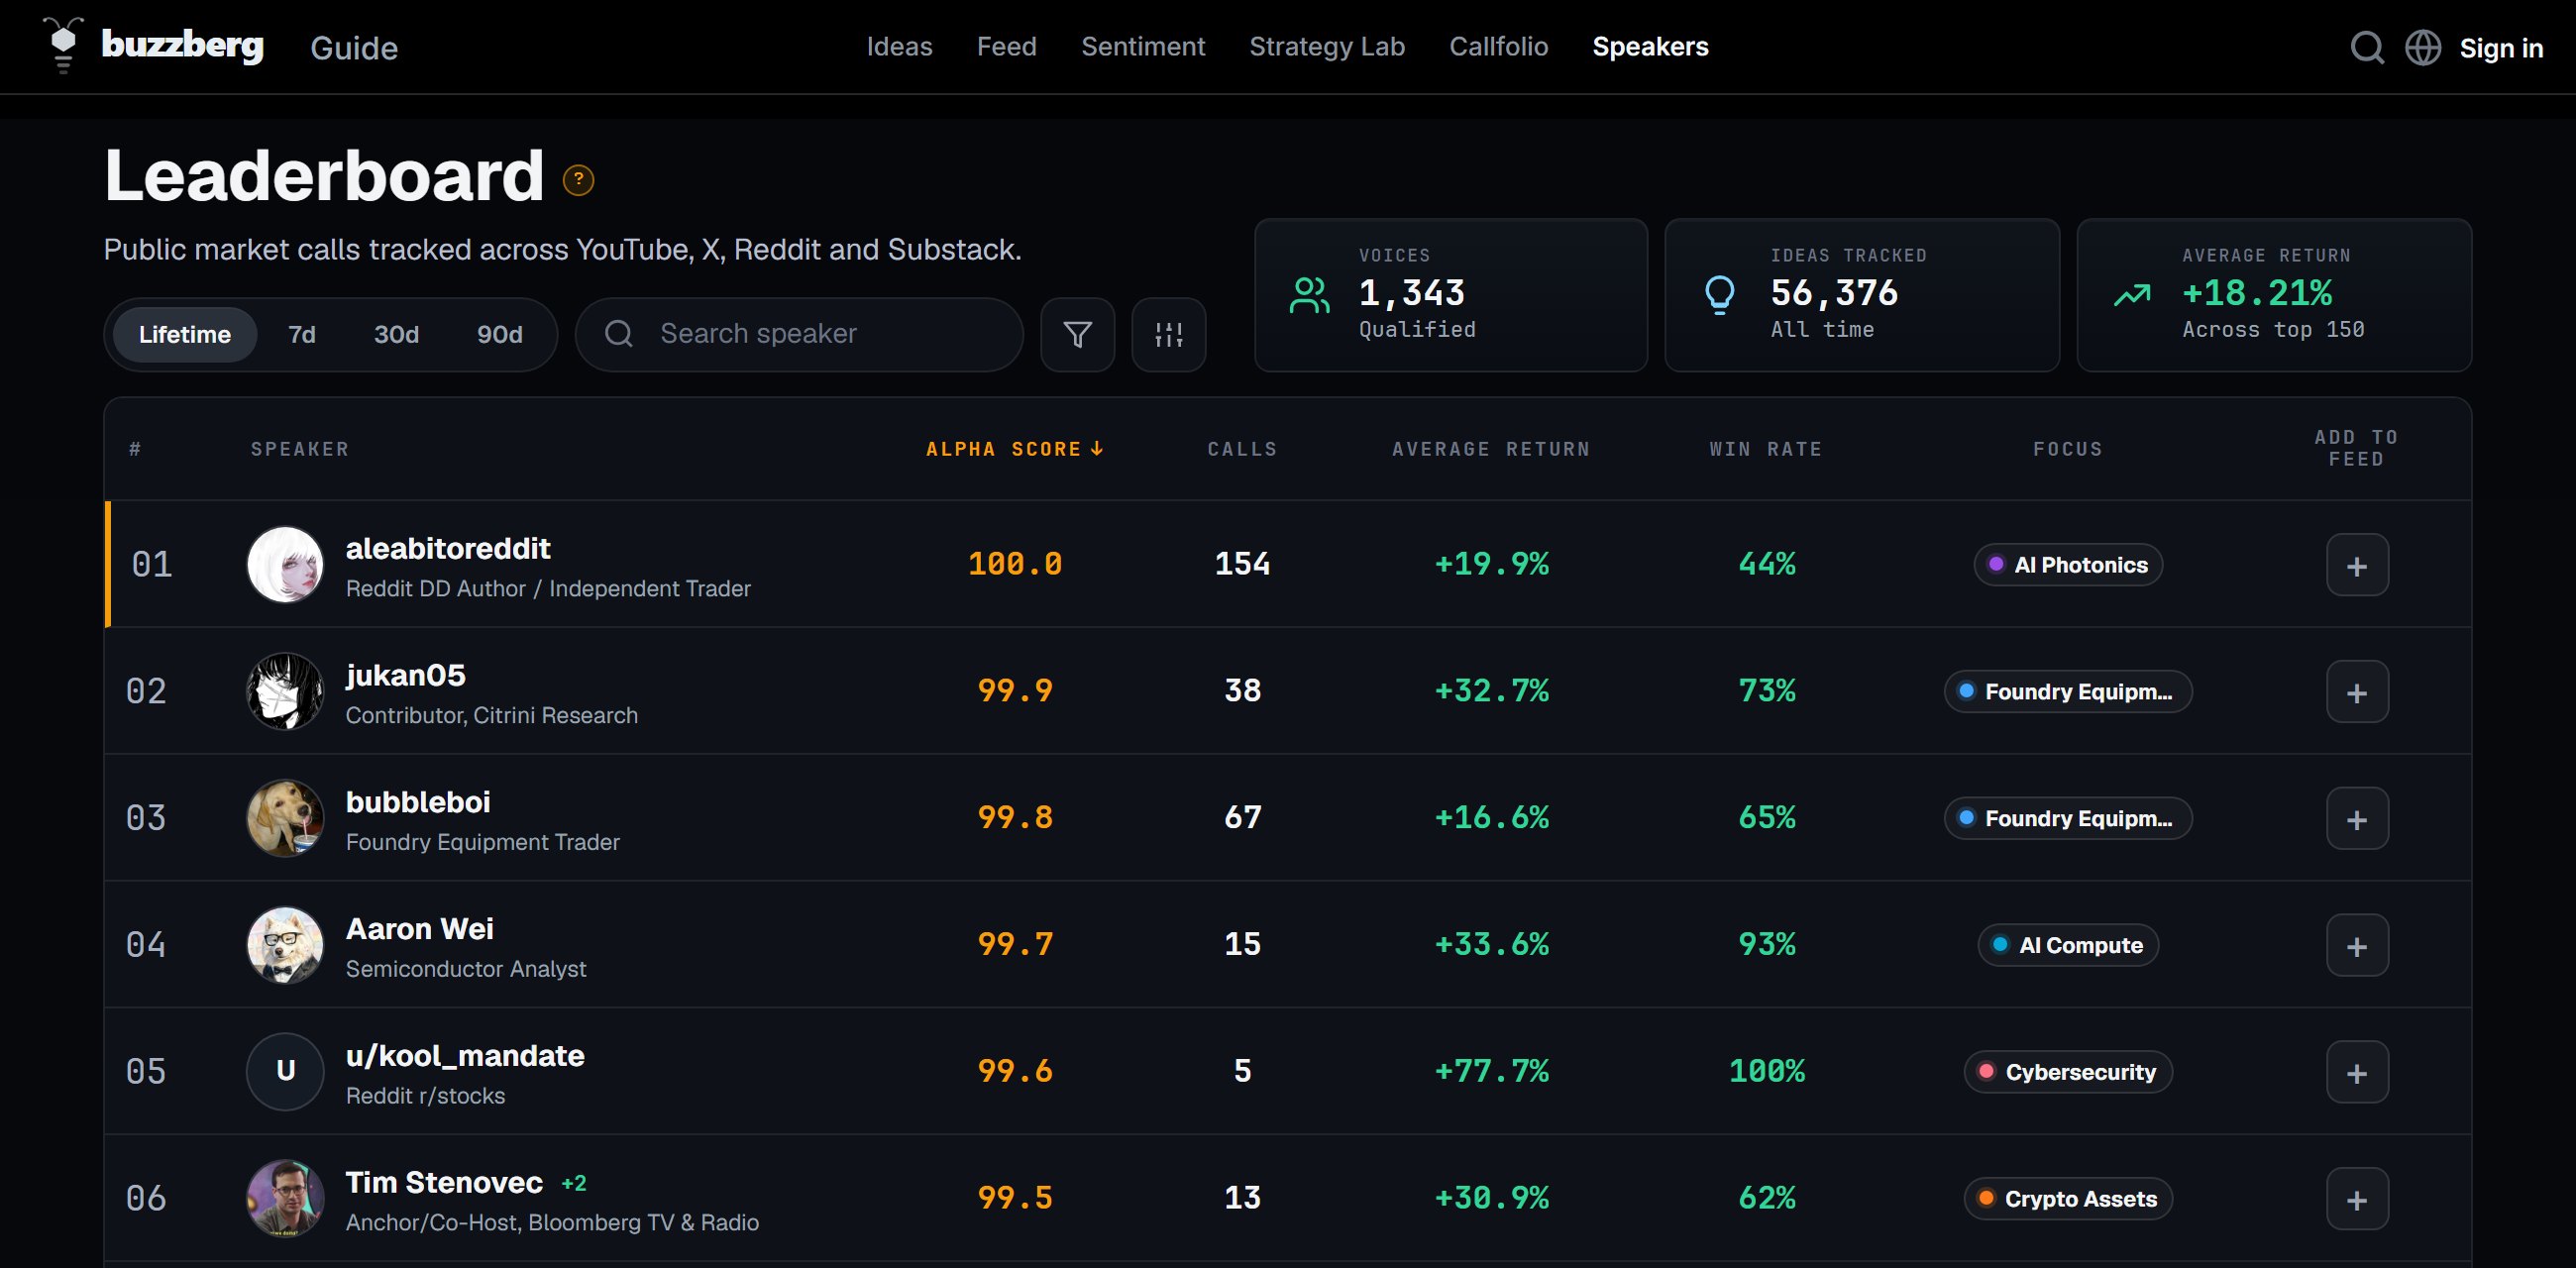
Task: Open Tim Stenovec speaker profile name
Action: pos(444,1183)
